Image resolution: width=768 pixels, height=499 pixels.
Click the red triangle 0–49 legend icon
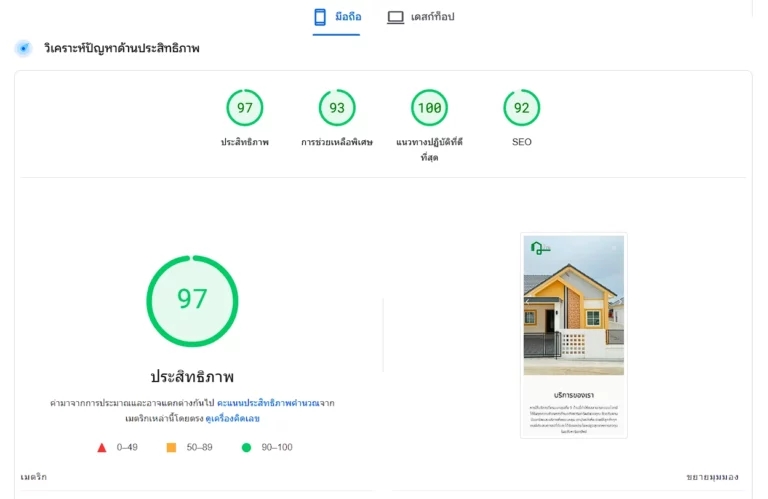click(x=102, y=448)
